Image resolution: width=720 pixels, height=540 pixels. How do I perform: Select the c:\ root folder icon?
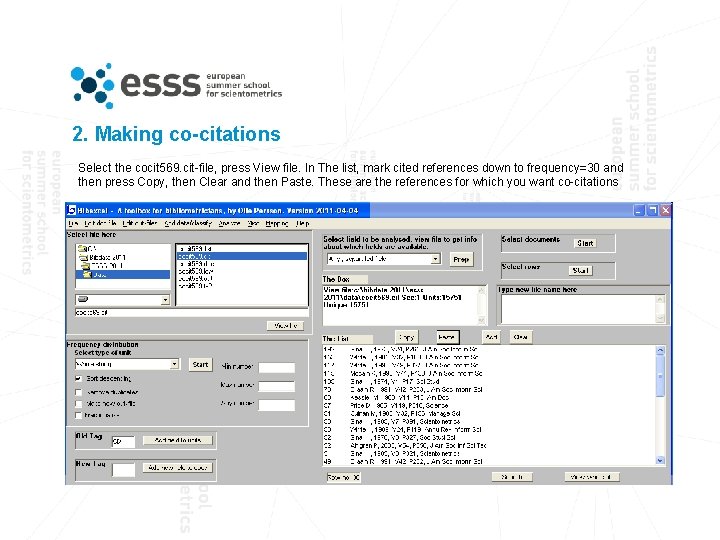coord(83,248)
